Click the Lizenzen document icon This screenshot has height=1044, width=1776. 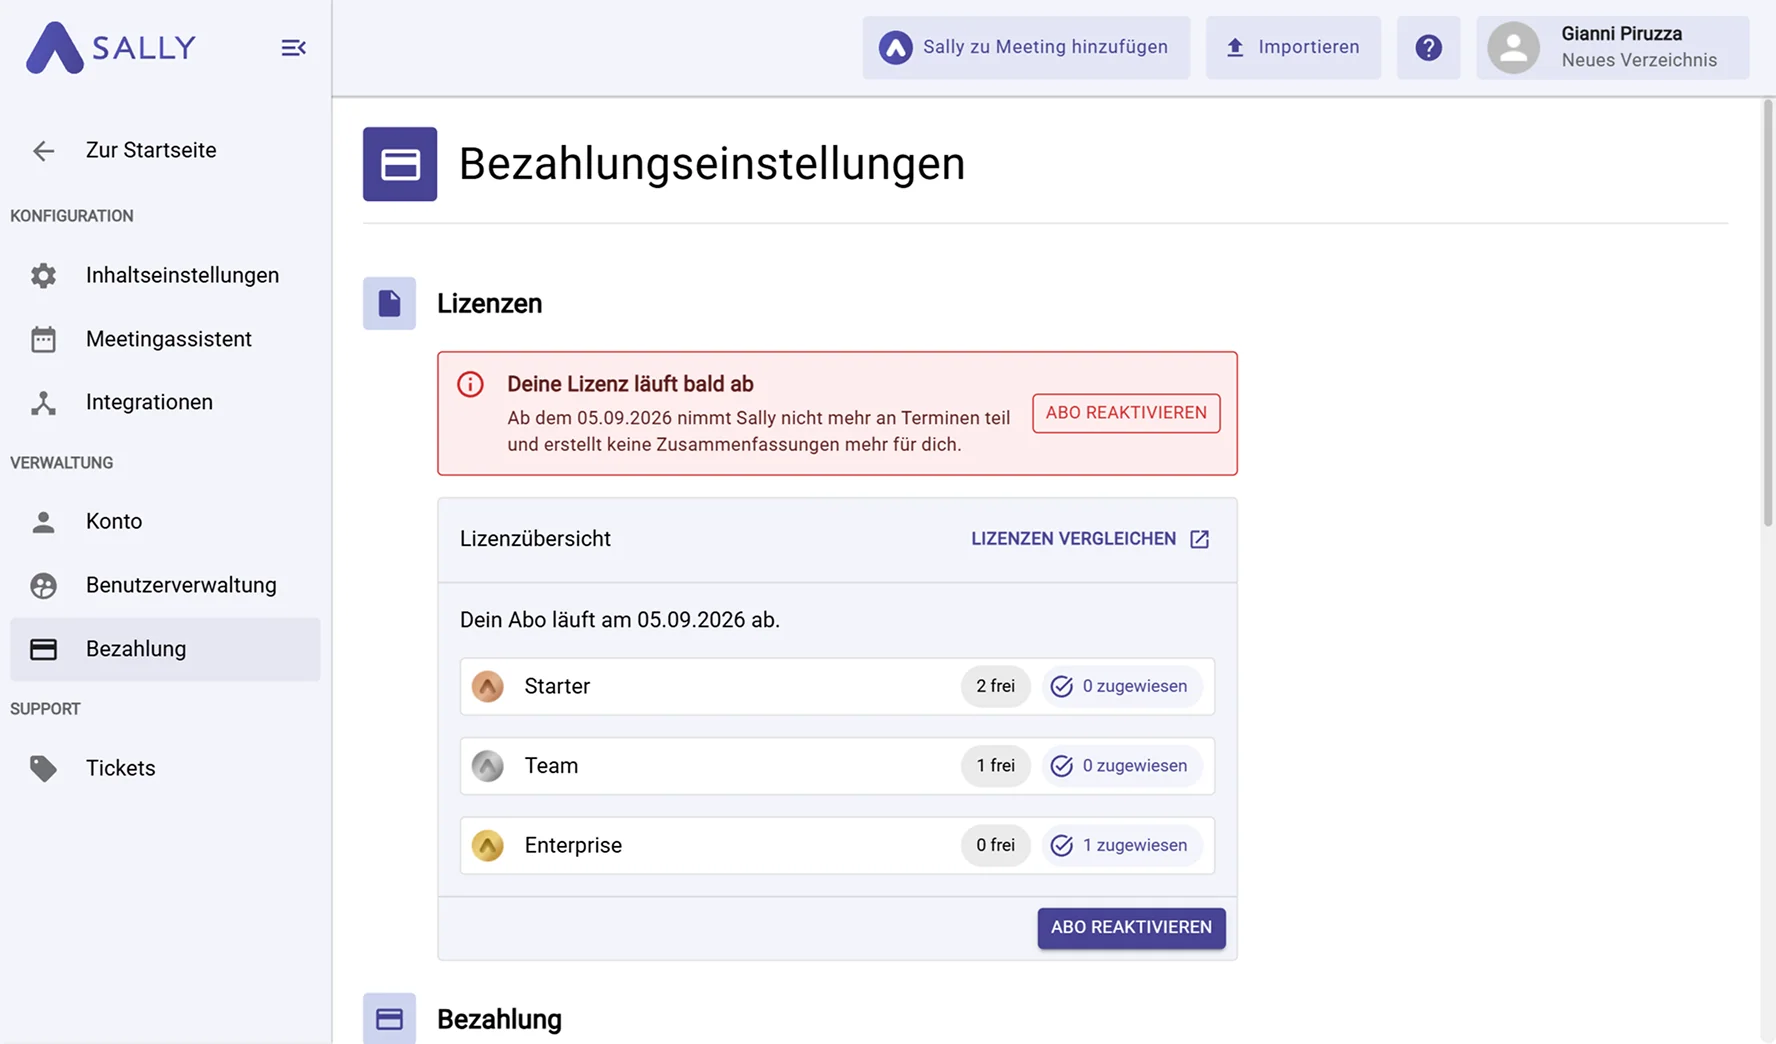pos(389,303)
